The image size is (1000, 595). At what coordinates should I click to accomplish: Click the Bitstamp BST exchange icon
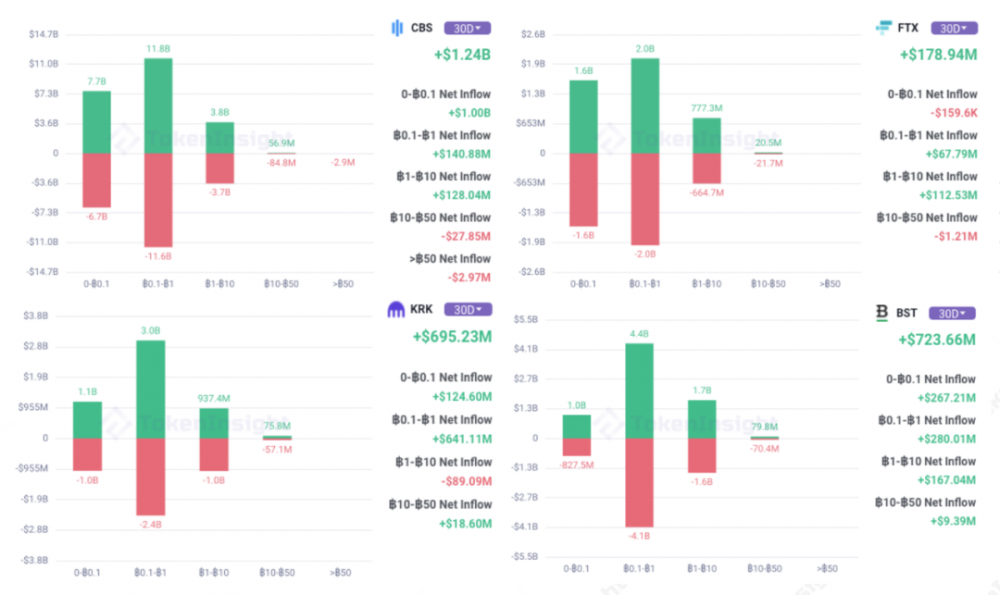coord(882,313)
